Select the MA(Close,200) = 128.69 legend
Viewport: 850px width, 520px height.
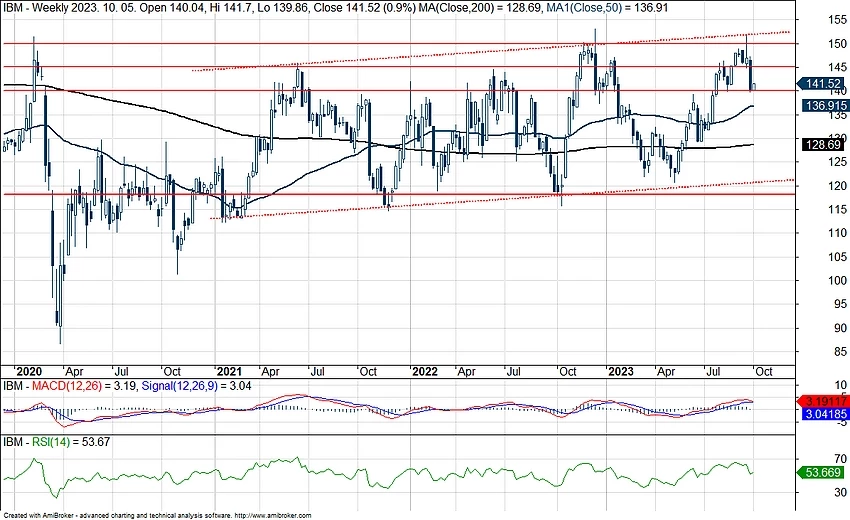point(480,8)
